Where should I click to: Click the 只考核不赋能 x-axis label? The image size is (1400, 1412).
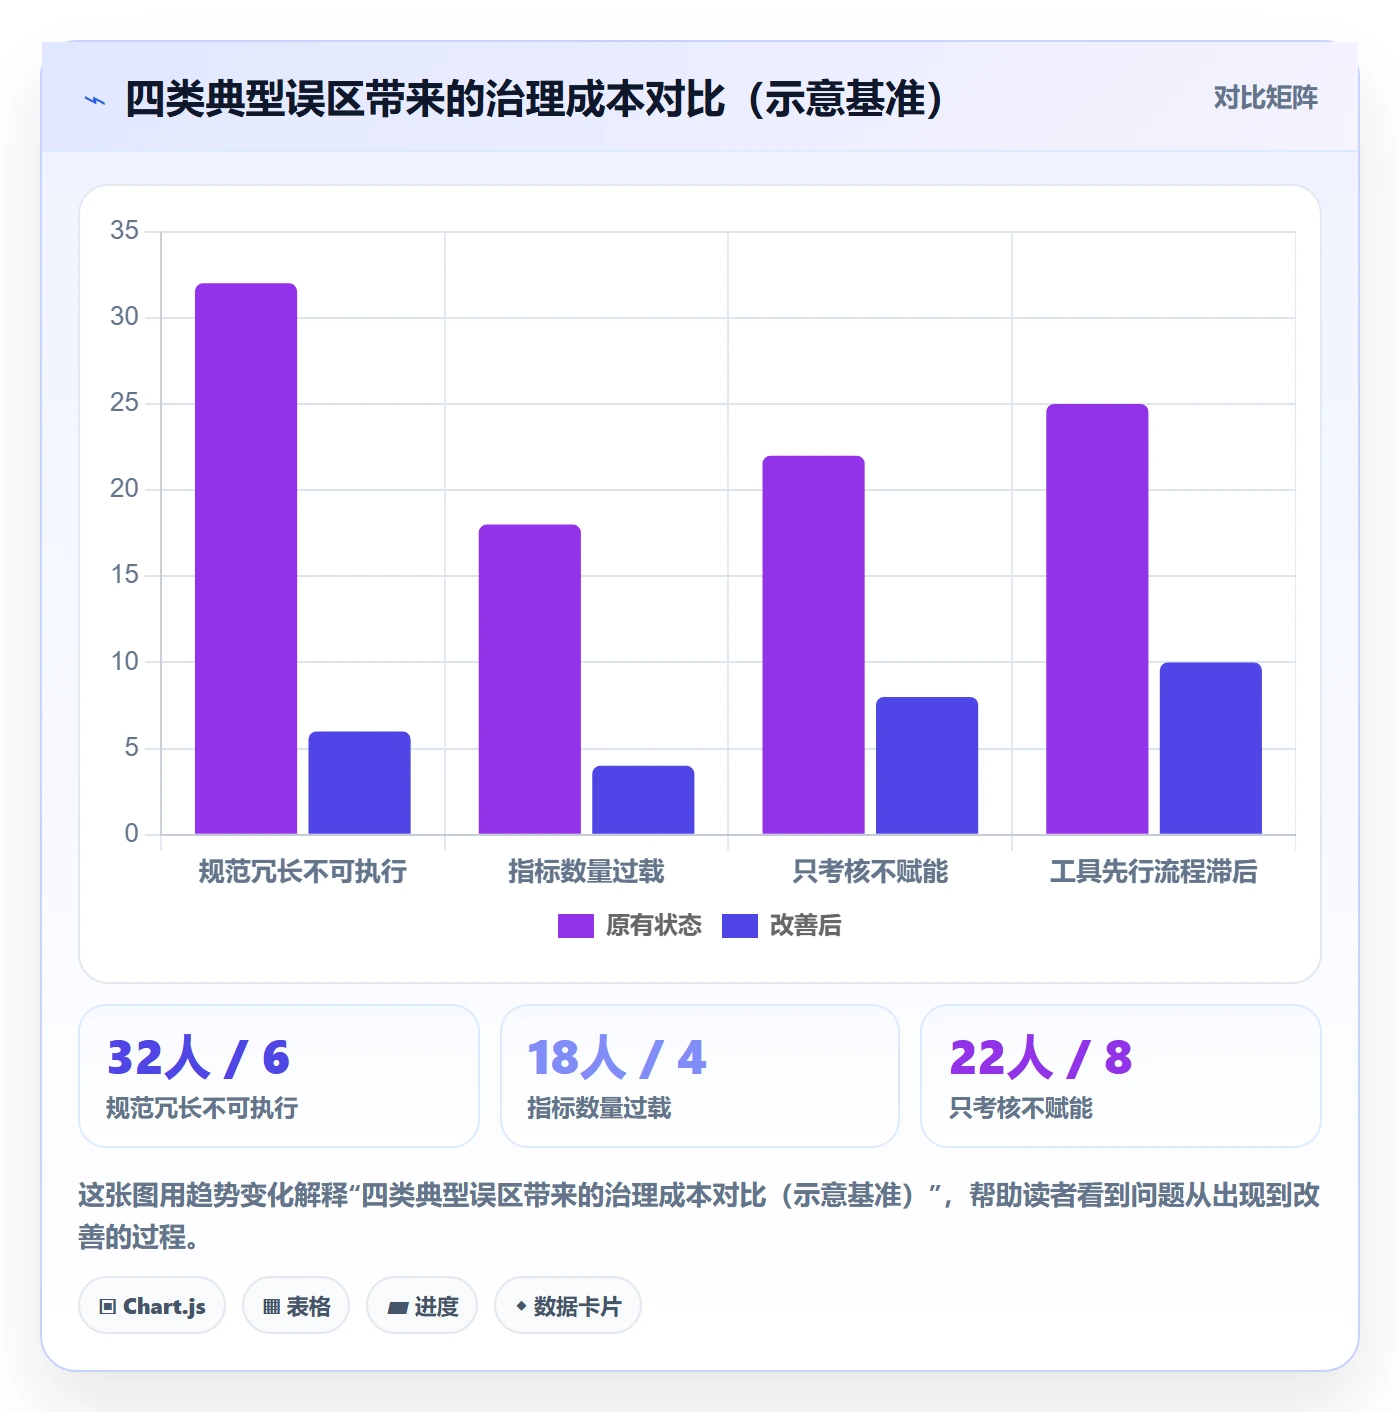pyautogui.click(x=870, y=872)
